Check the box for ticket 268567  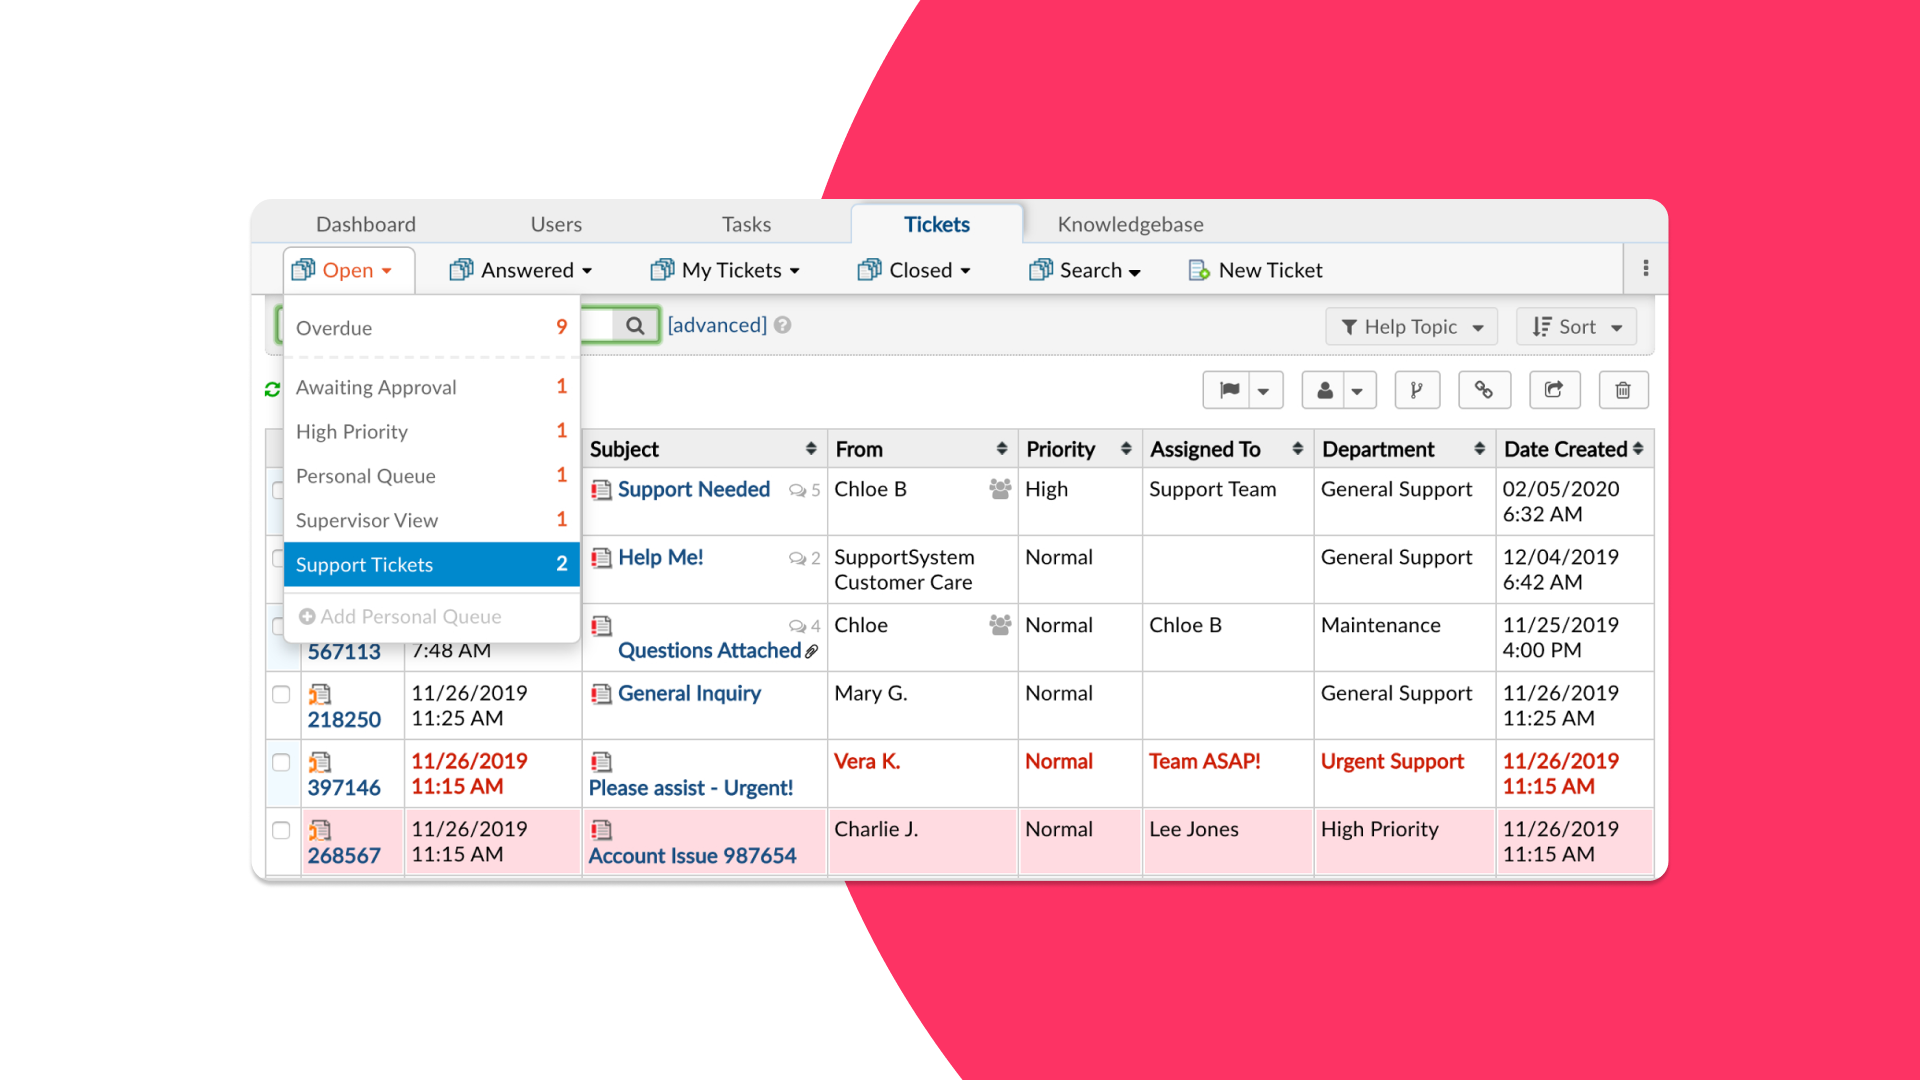click(x=281, y=830)
